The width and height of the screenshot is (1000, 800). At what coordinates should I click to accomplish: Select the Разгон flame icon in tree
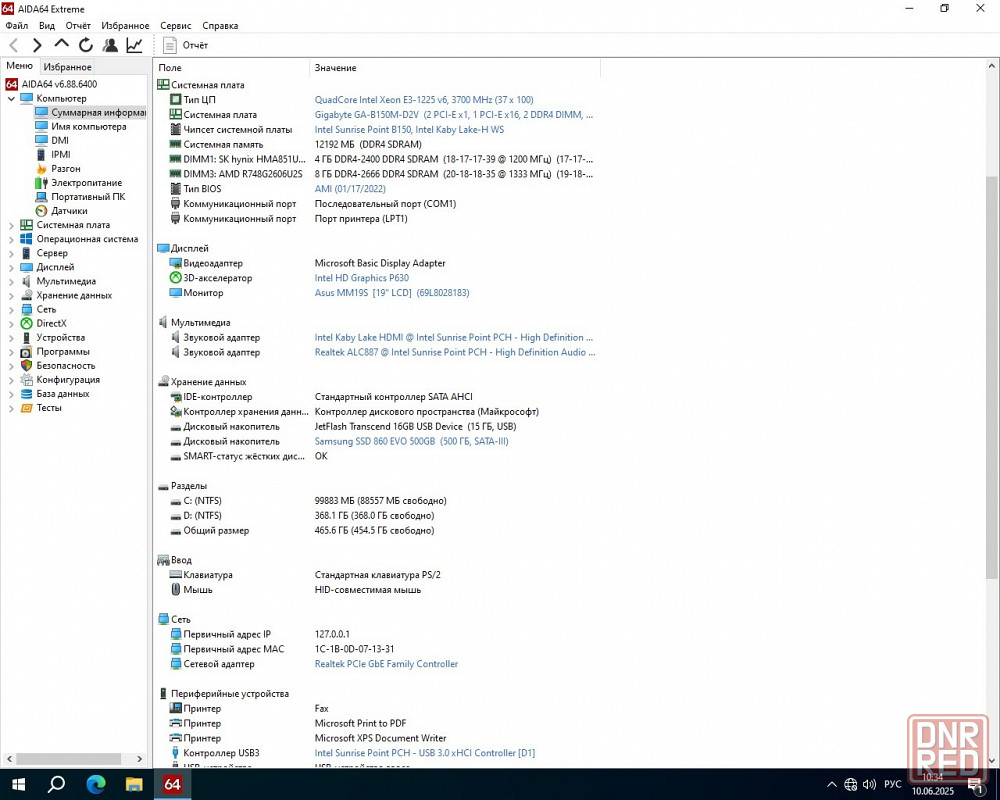coord(41,168)
